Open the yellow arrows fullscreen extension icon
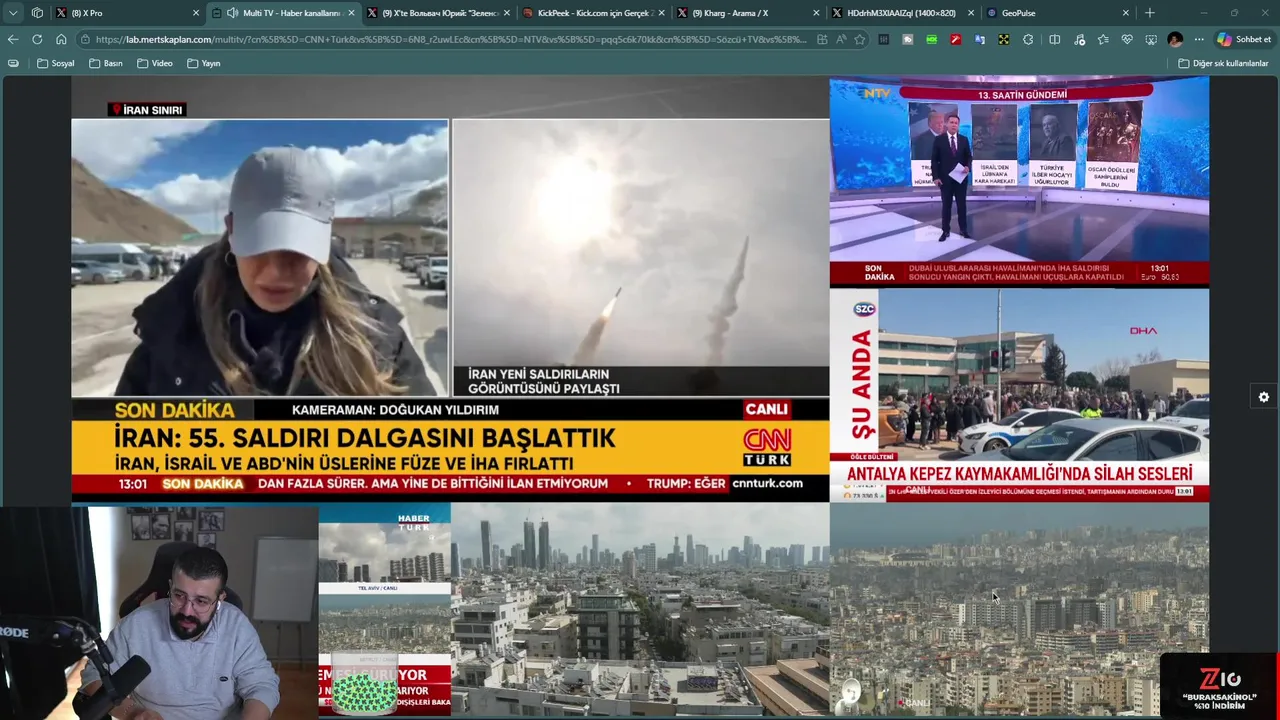The image size is (1280, 720). 1004,39
